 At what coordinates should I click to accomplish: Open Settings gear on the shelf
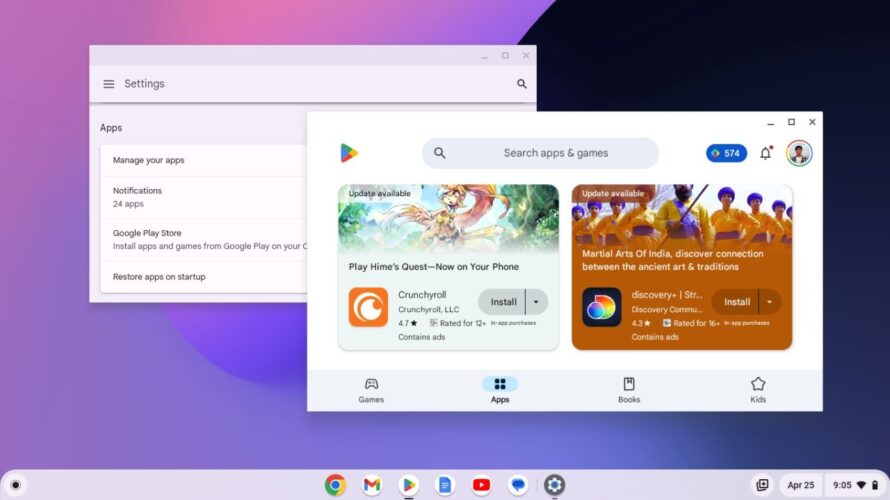tap(555, 485)
